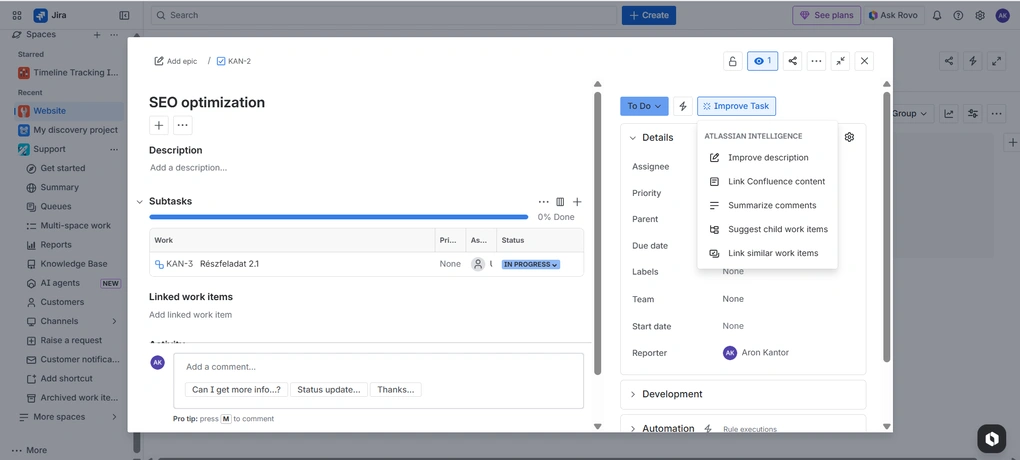Collapse the sidebar with the panel icon
Screen dimensions: 1020x460
(x=124, y=15)
